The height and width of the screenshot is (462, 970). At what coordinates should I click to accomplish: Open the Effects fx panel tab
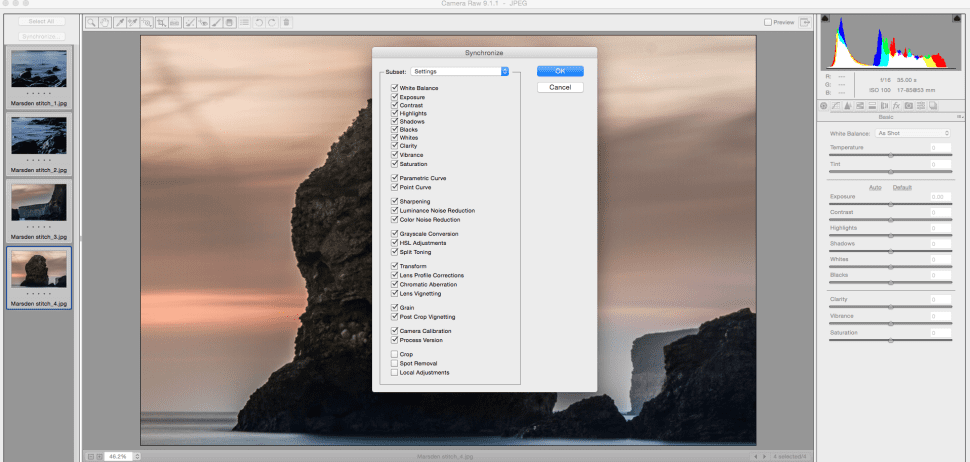click(x=896, y=106)
